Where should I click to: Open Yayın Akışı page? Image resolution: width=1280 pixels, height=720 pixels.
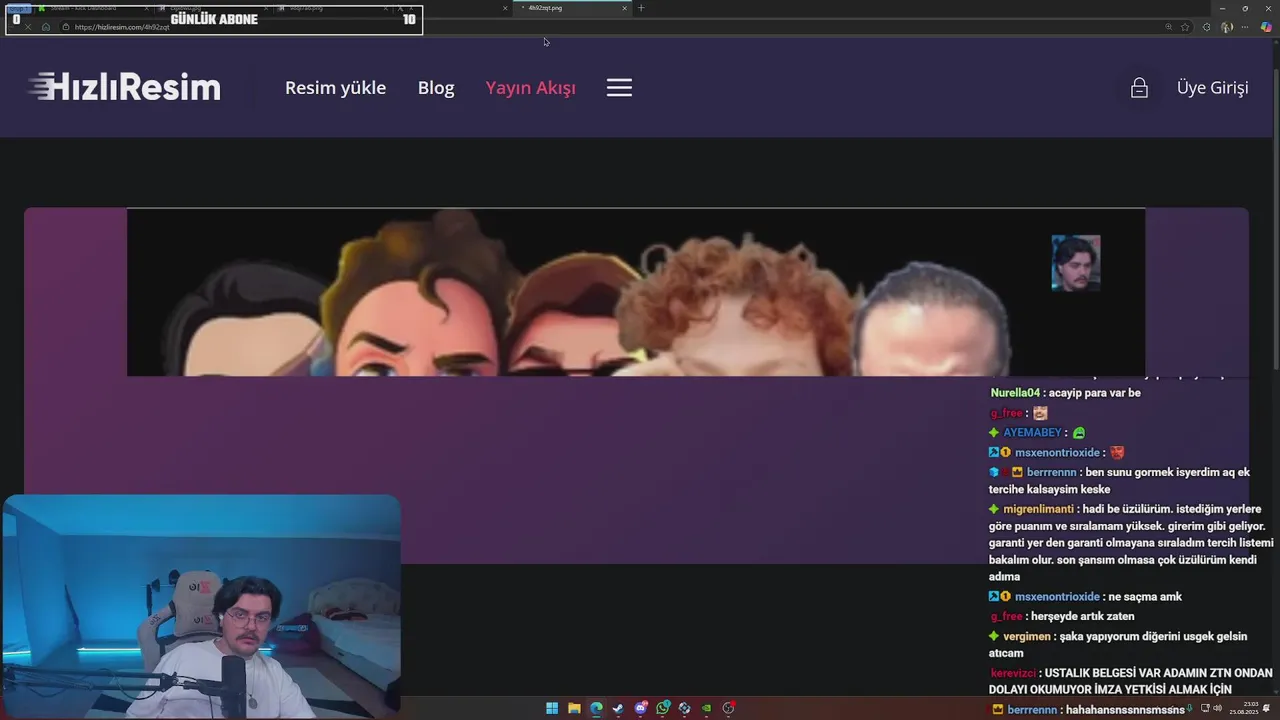coord(530,88)
